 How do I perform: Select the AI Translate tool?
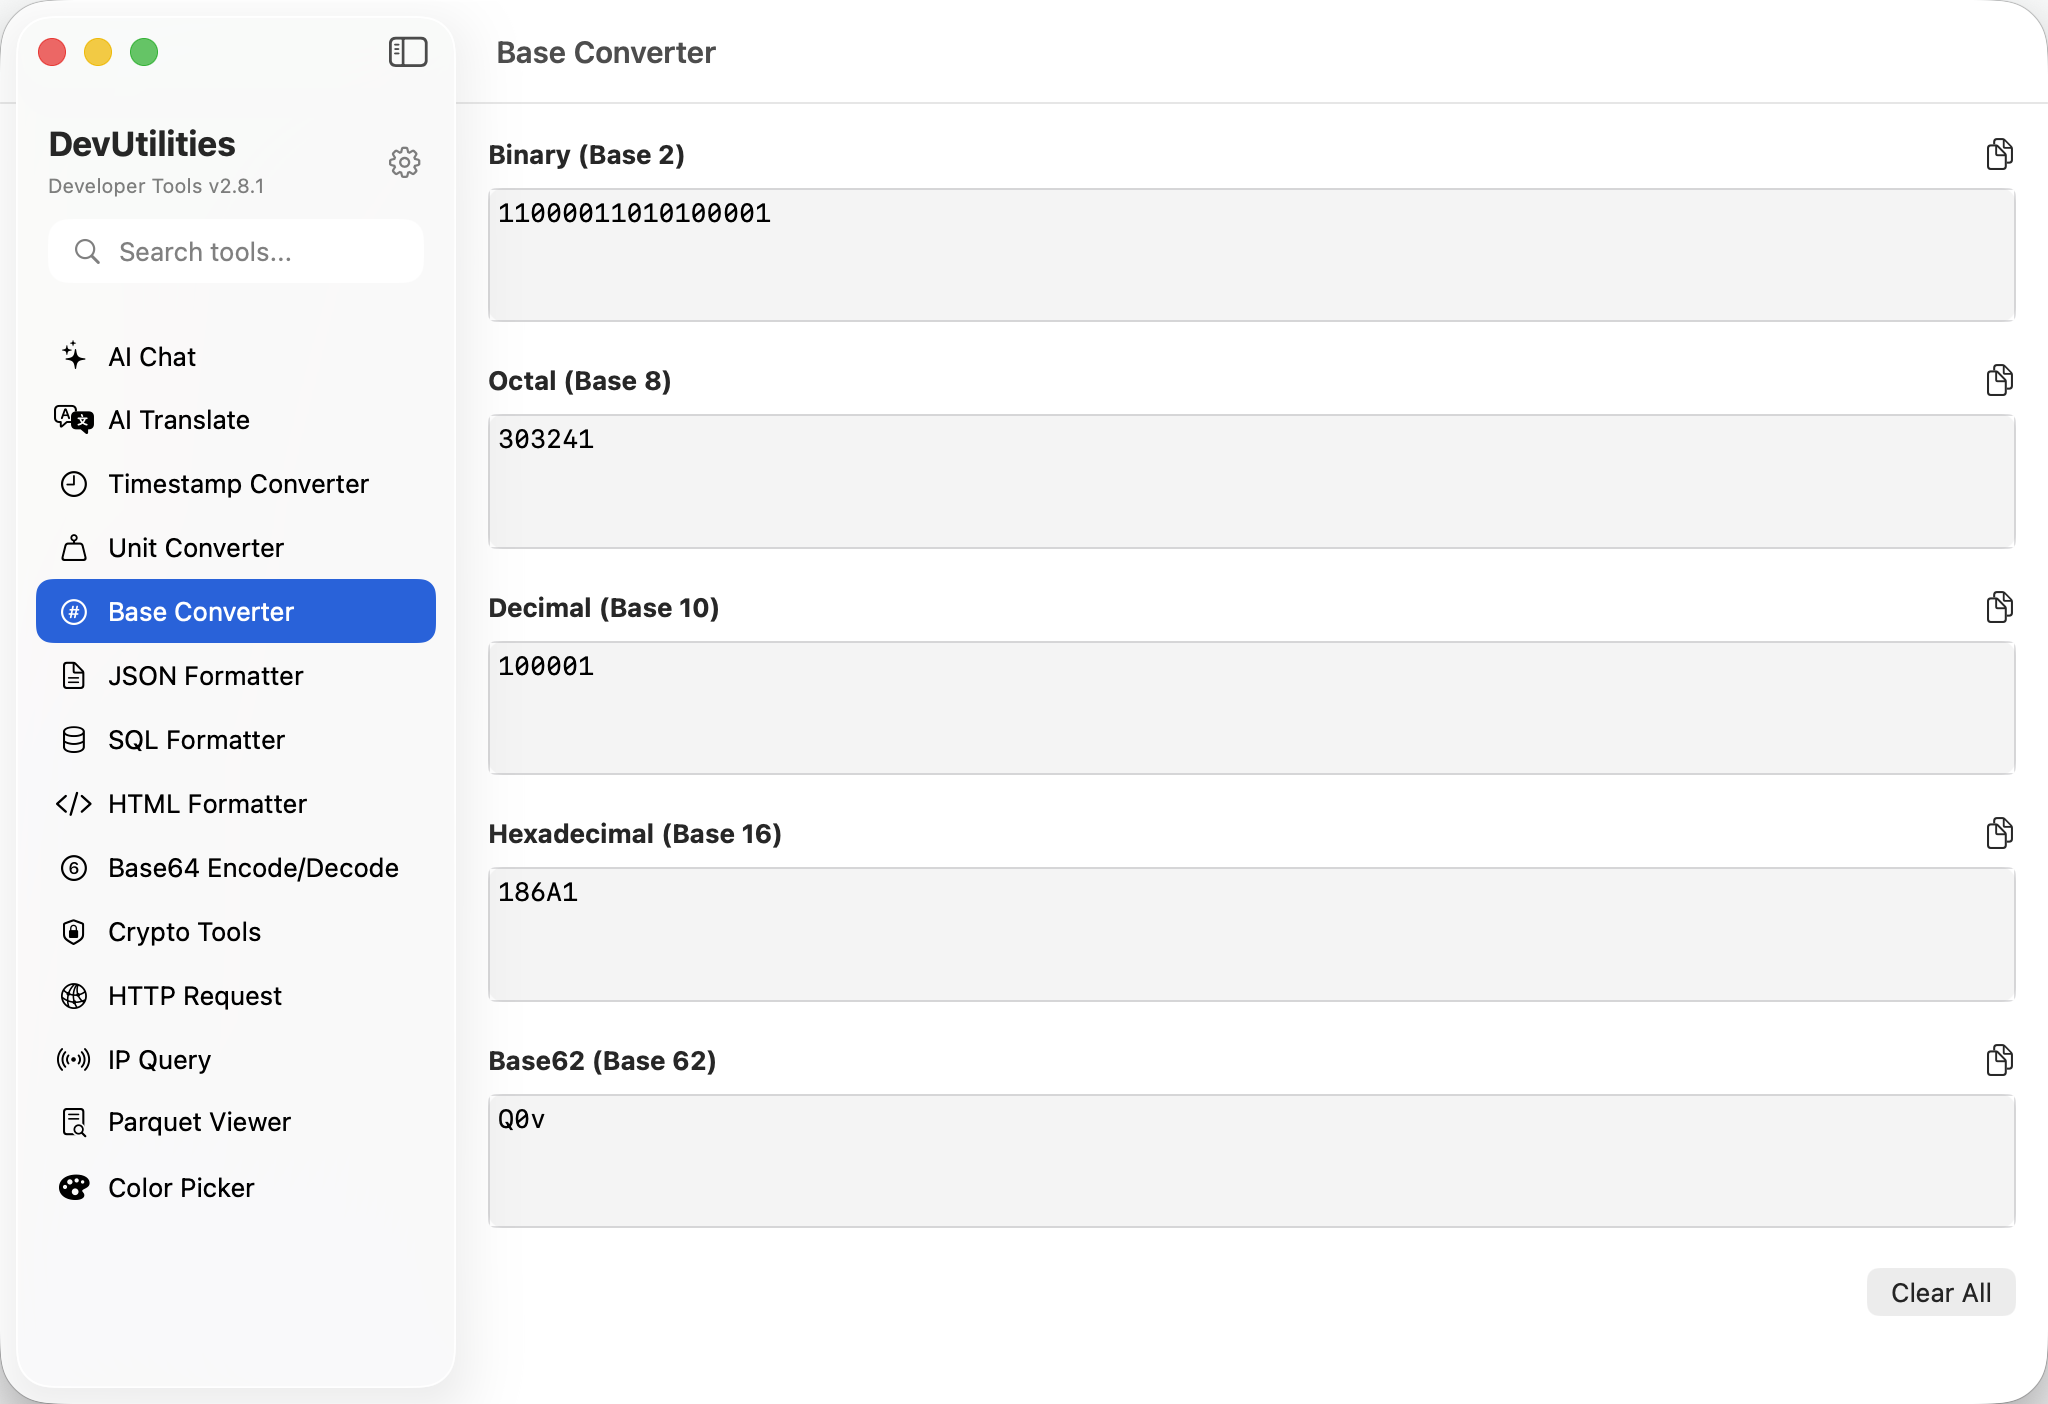click(x=179, y=420)
